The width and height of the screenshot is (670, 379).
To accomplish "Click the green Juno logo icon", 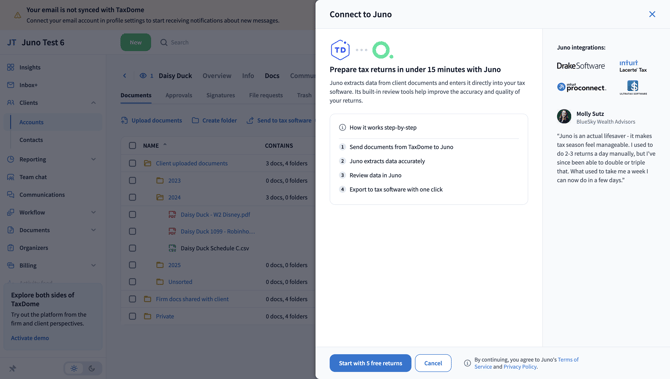I will [382, 50].
